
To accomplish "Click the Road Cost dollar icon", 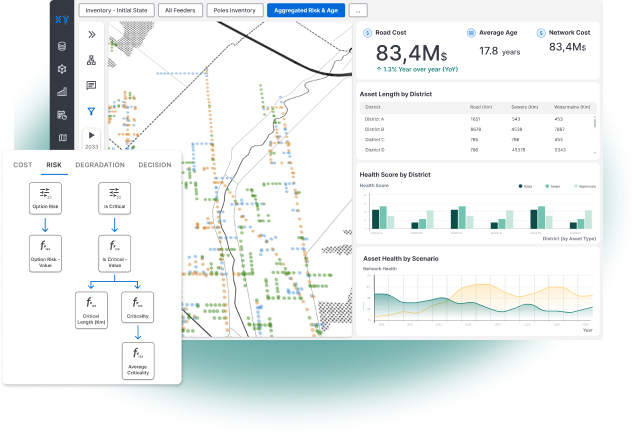I will (x=366, y=33).
